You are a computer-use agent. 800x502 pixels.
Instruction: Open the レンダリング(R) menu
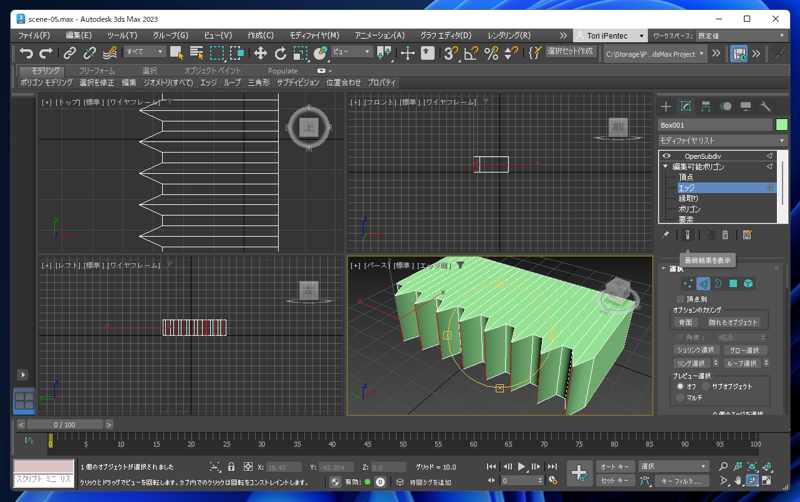509,35
